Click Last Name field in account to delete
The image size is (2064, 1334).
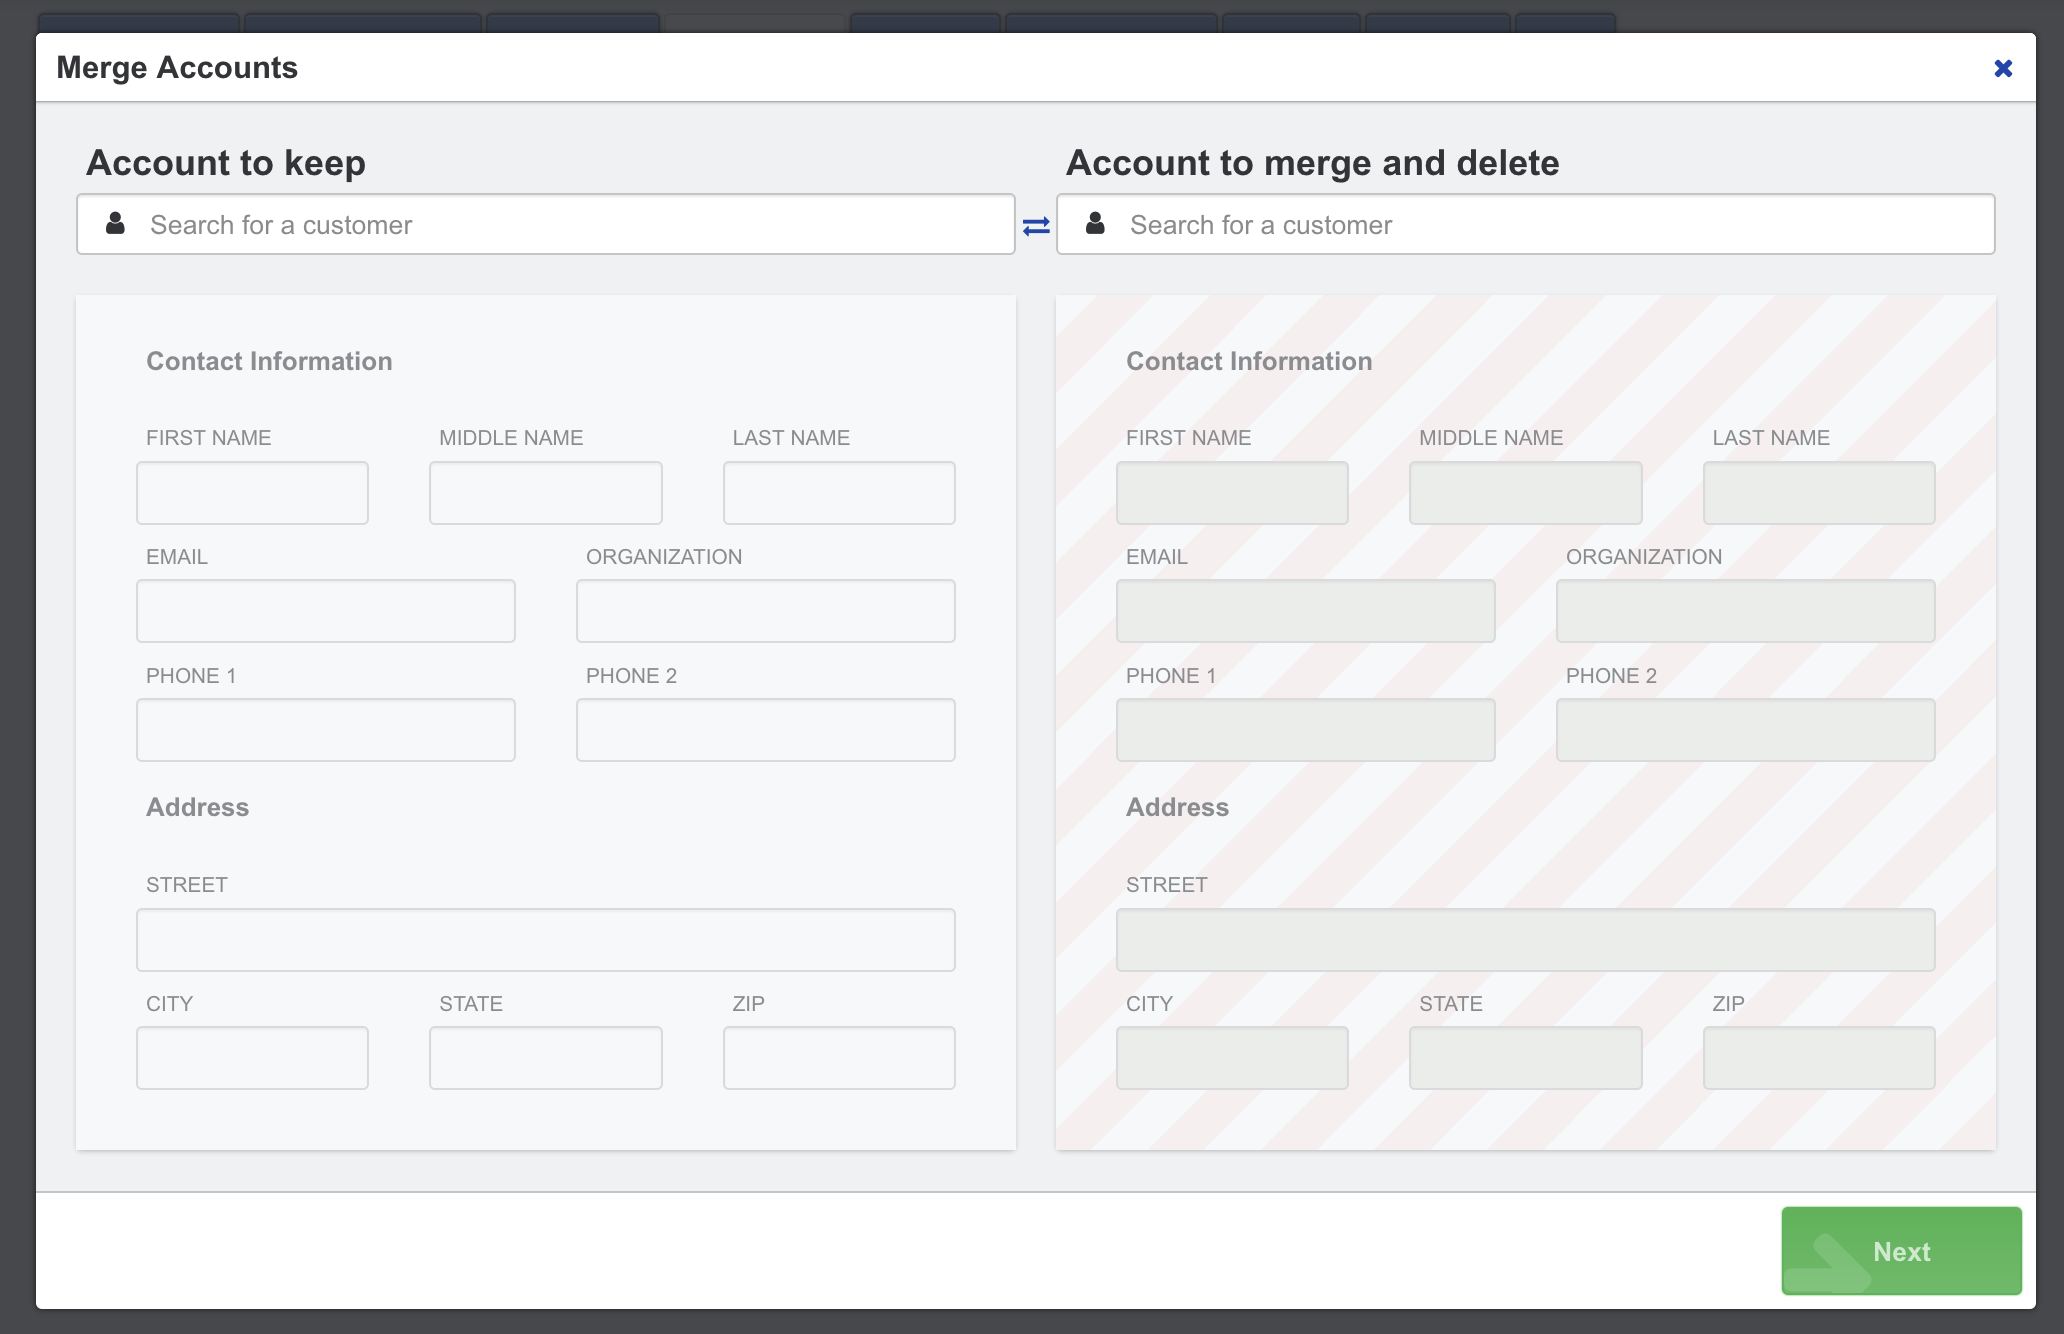(1819, 493)
